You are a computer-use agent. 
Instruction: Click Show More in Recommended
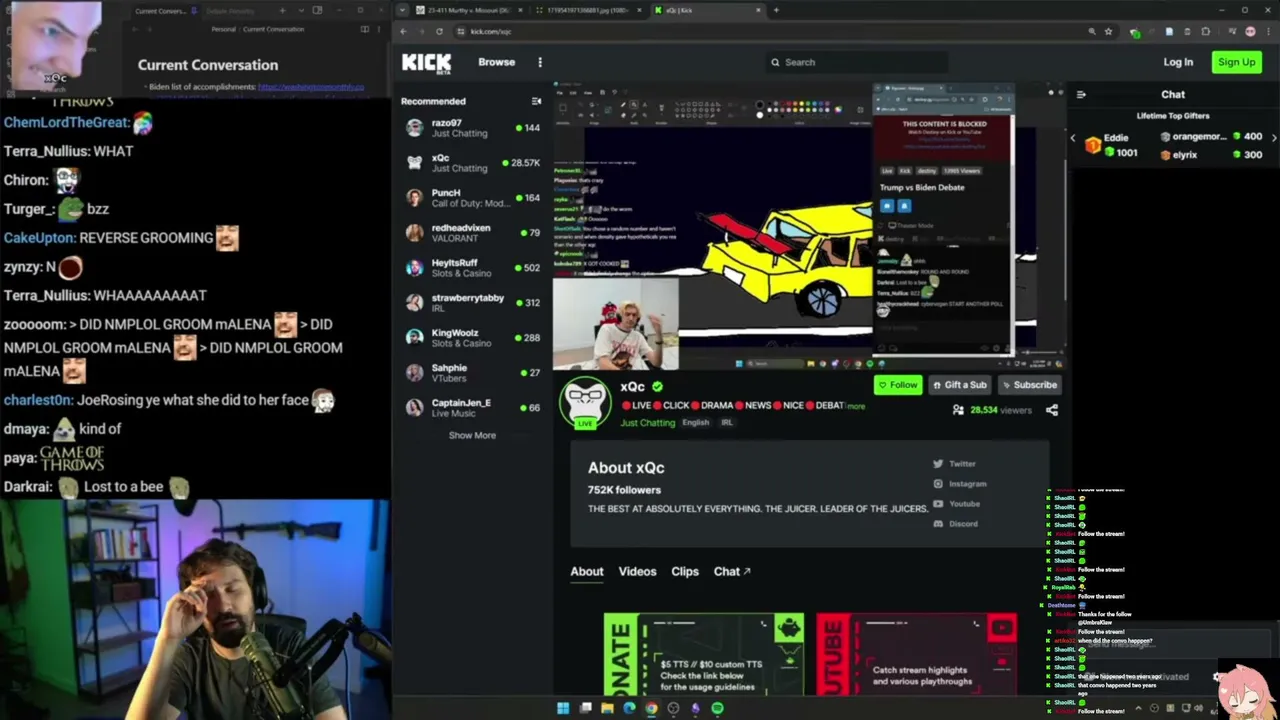tap(472, 435)
